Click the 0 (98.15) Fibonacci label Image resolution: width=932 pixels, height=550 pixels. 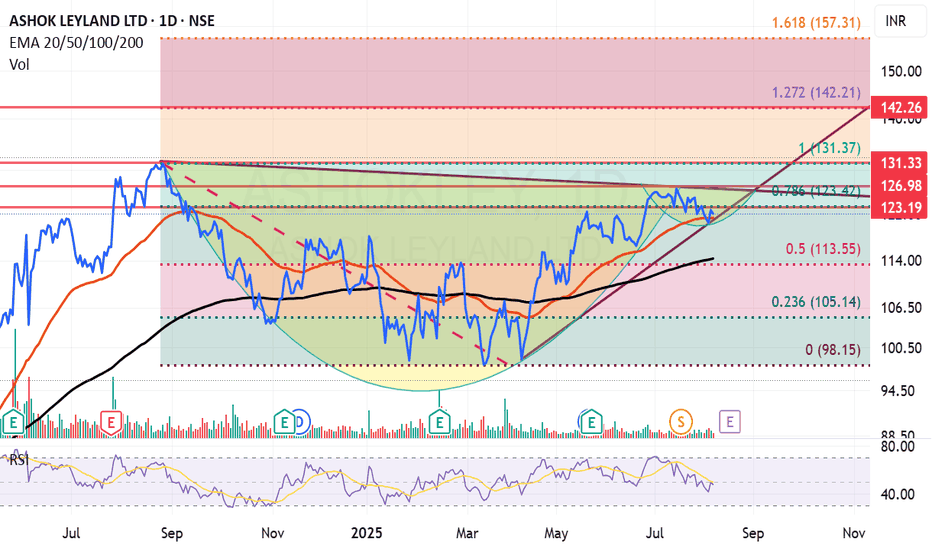point(833,350)
